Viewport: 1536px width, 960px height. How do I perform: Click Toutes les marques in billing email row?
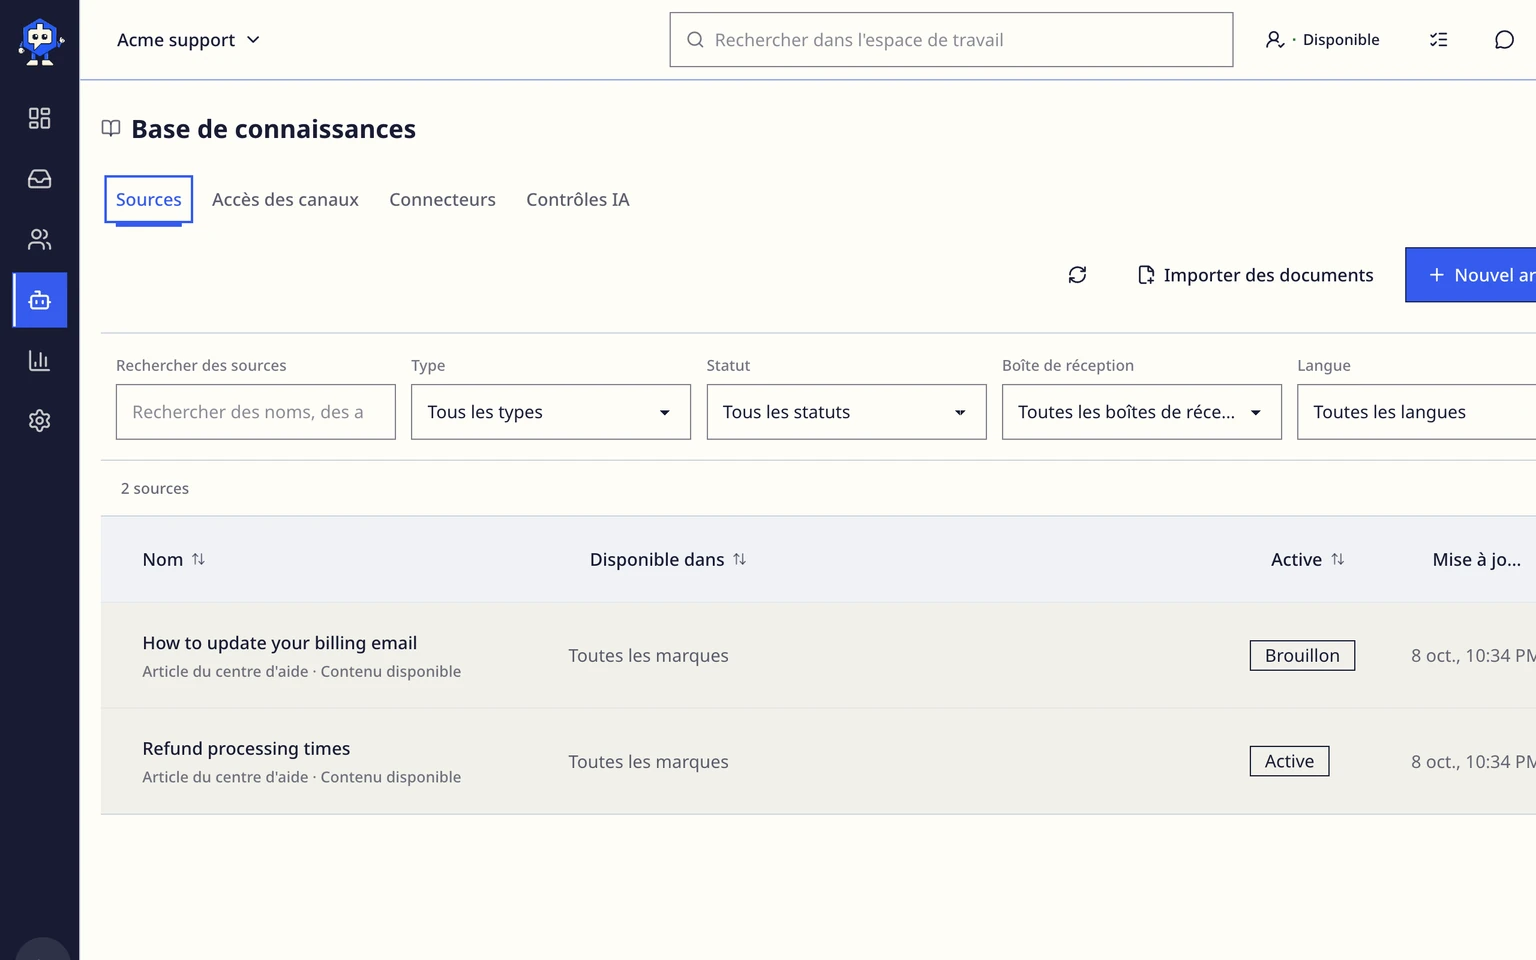point(649,656)
